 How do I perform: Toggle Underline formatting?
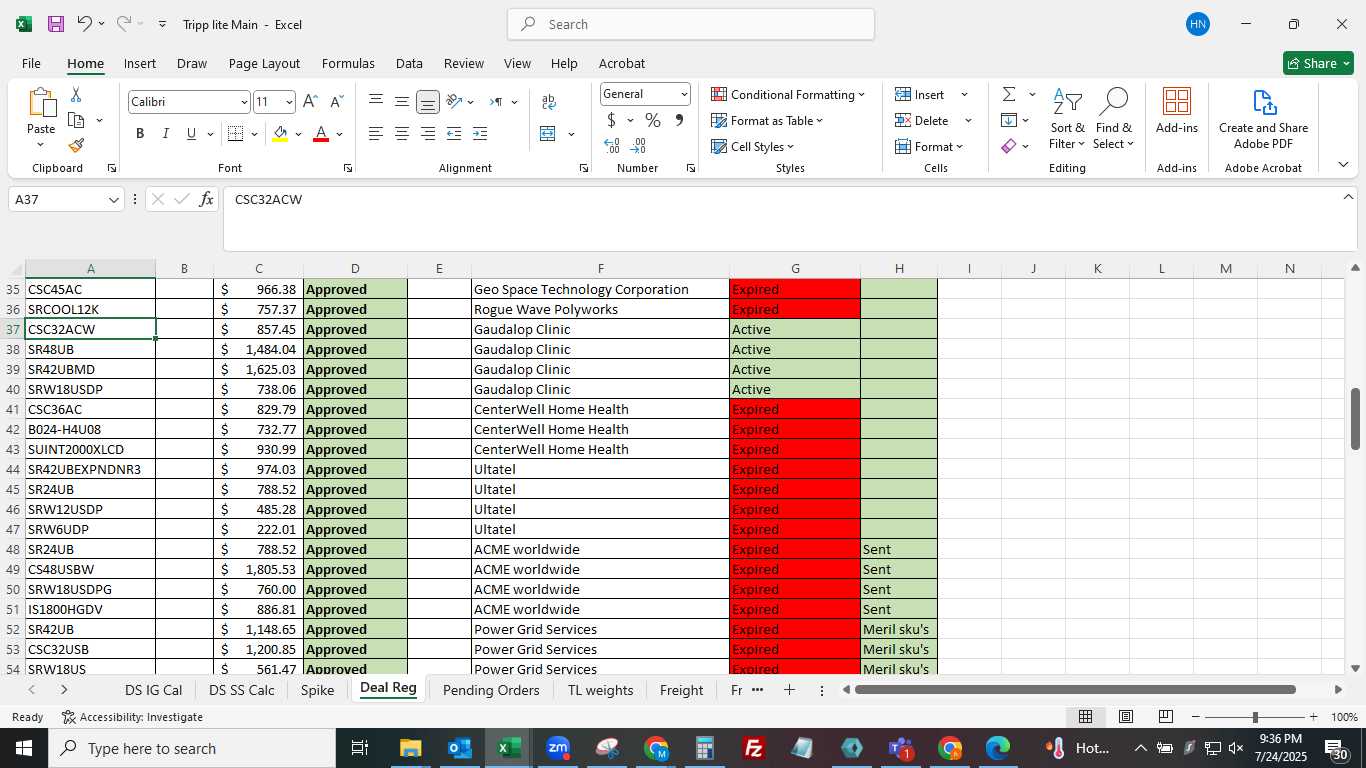(191, 134)
